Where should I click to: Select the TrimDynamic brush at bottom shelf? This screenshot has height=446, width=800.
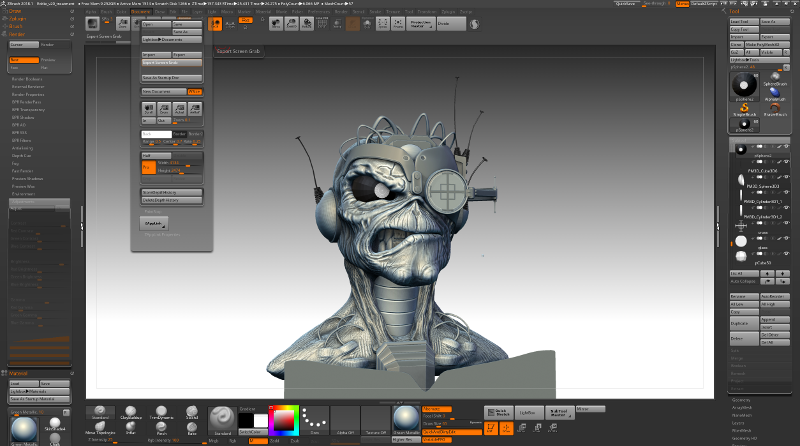tap(161, 412)
